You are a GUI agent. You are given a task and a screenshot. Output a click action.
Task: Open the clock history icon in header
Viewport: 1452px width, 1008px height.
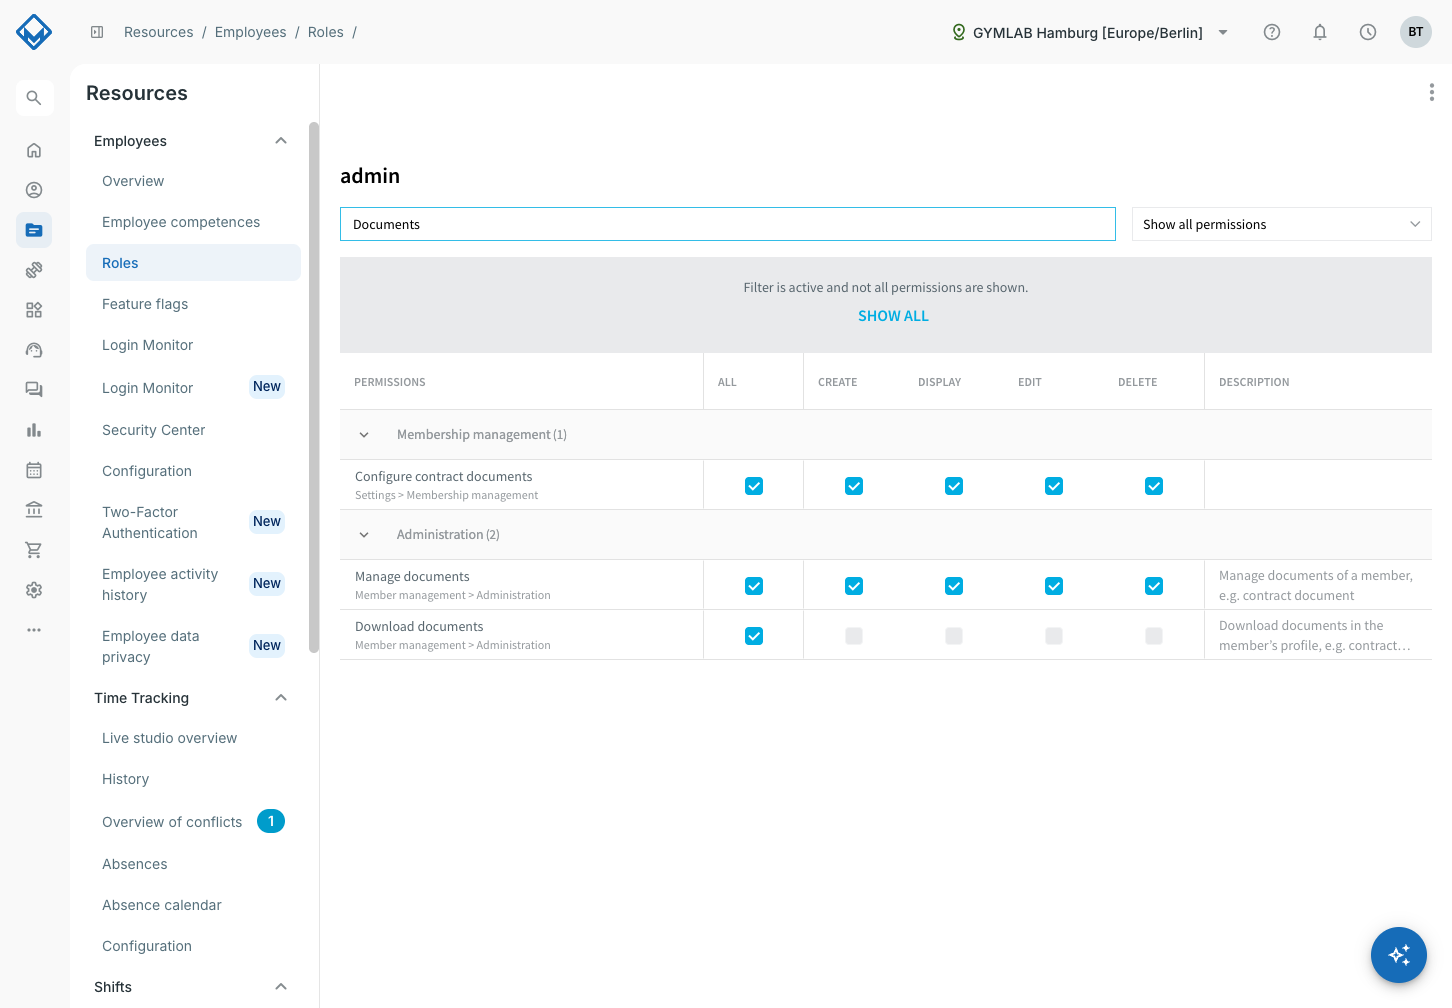1368,32
